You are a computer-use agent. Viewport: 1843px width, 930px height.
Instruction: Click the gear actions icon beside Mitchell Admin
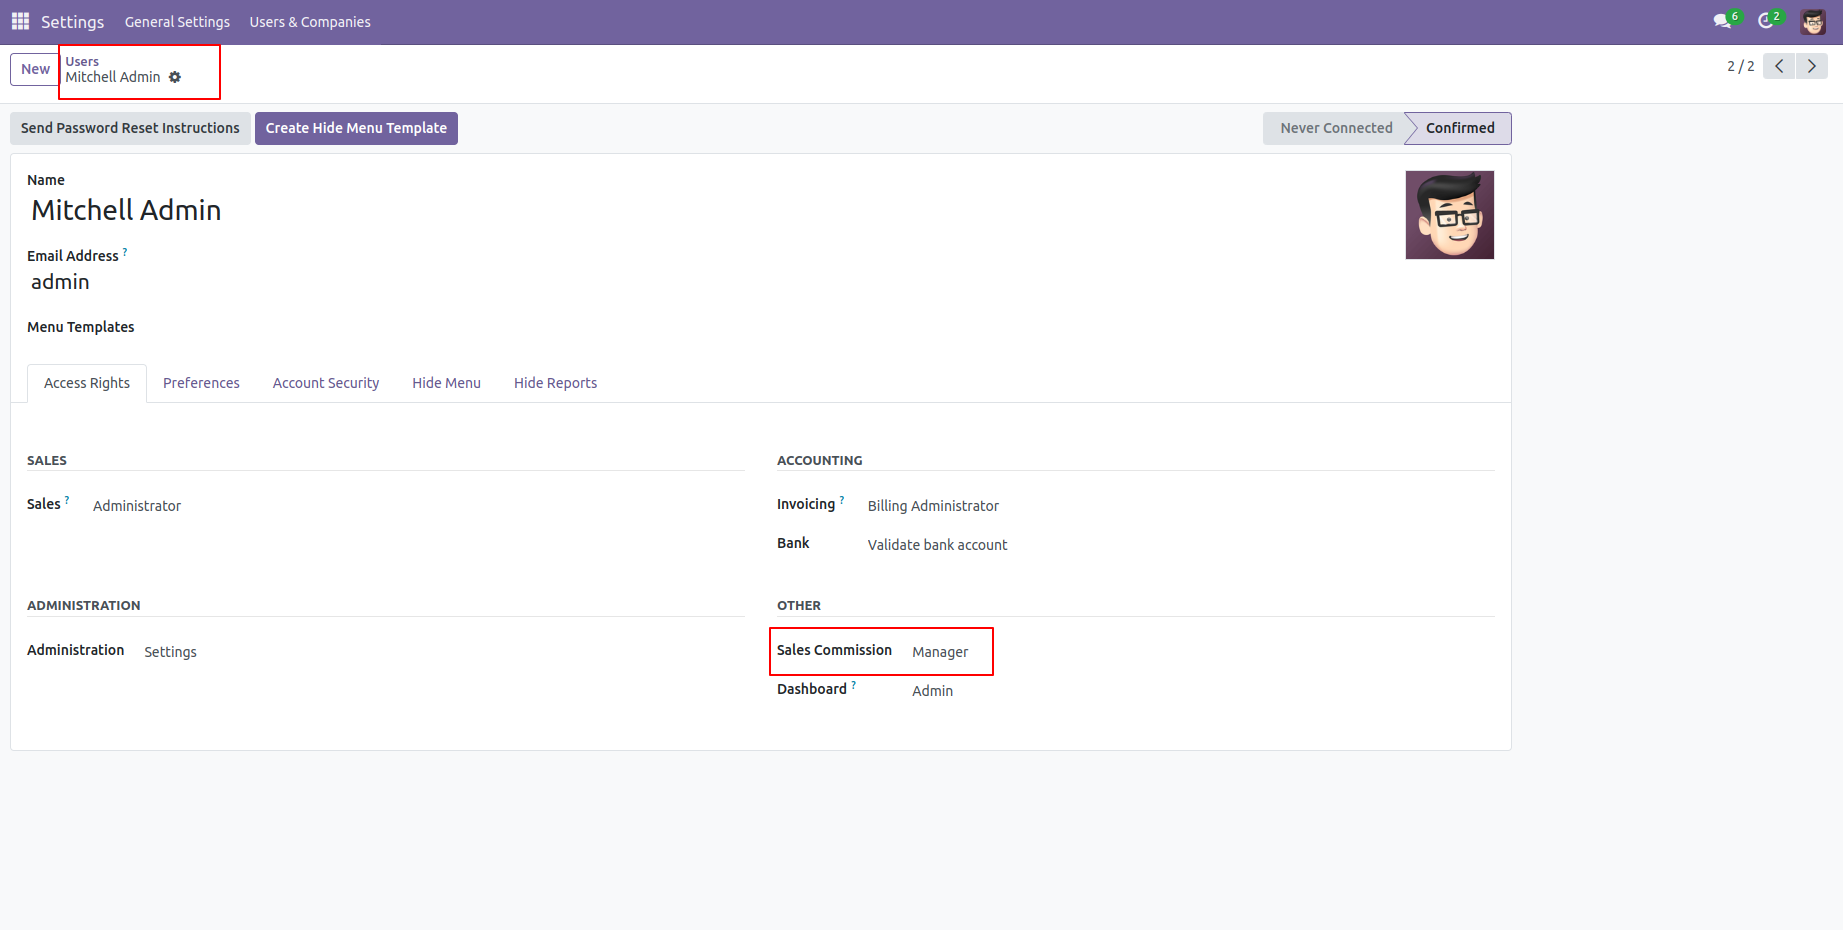click(x=175, y=77)
